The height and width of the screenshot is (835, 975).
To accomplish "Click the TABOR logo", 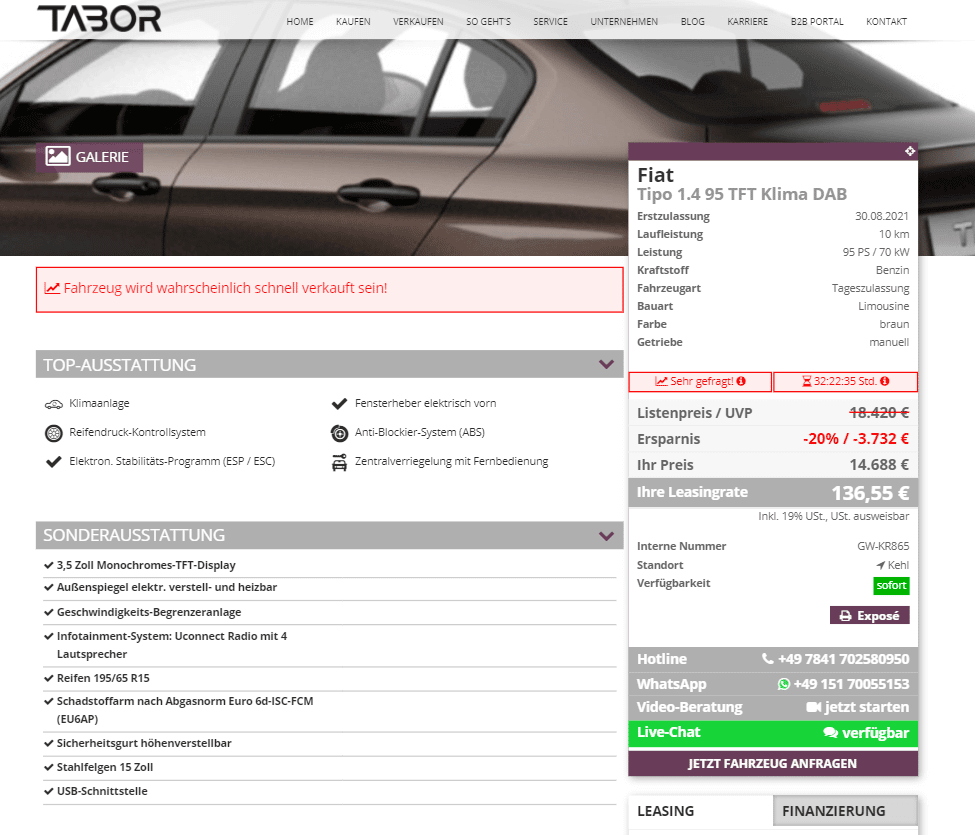I will pos(99,19).
